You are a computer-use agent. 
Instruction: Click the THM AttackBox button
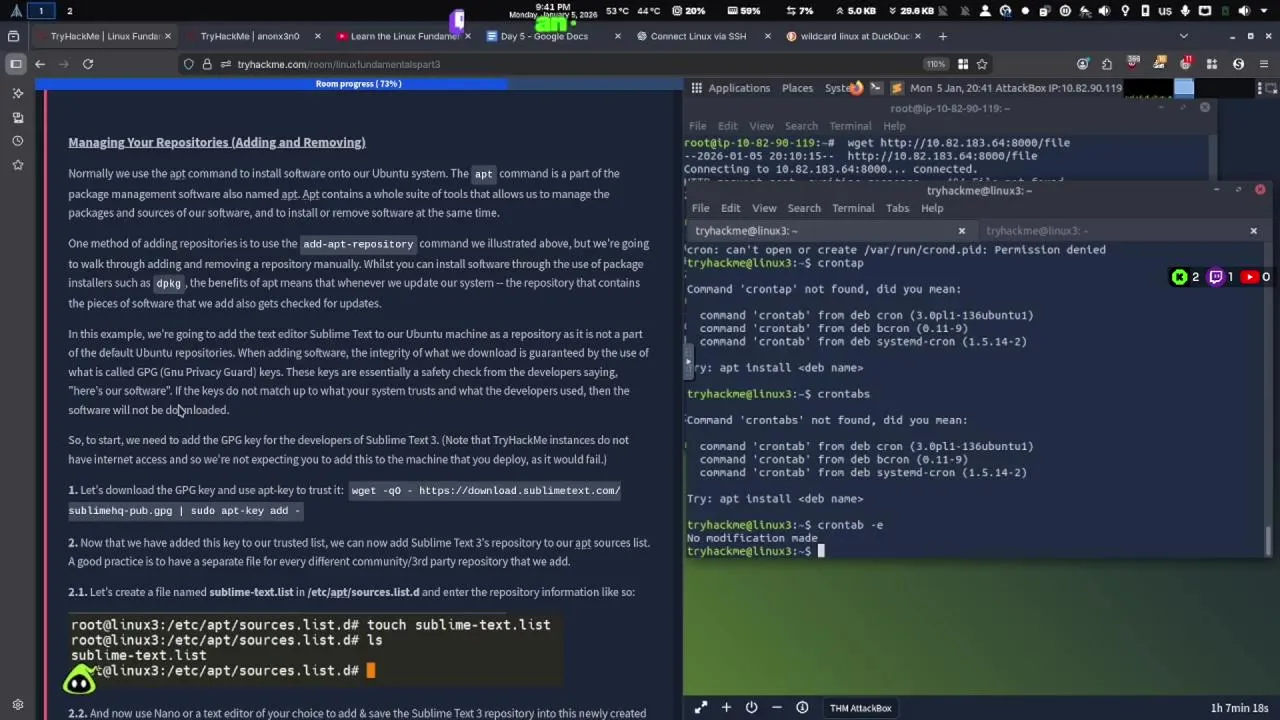[860, 708]
